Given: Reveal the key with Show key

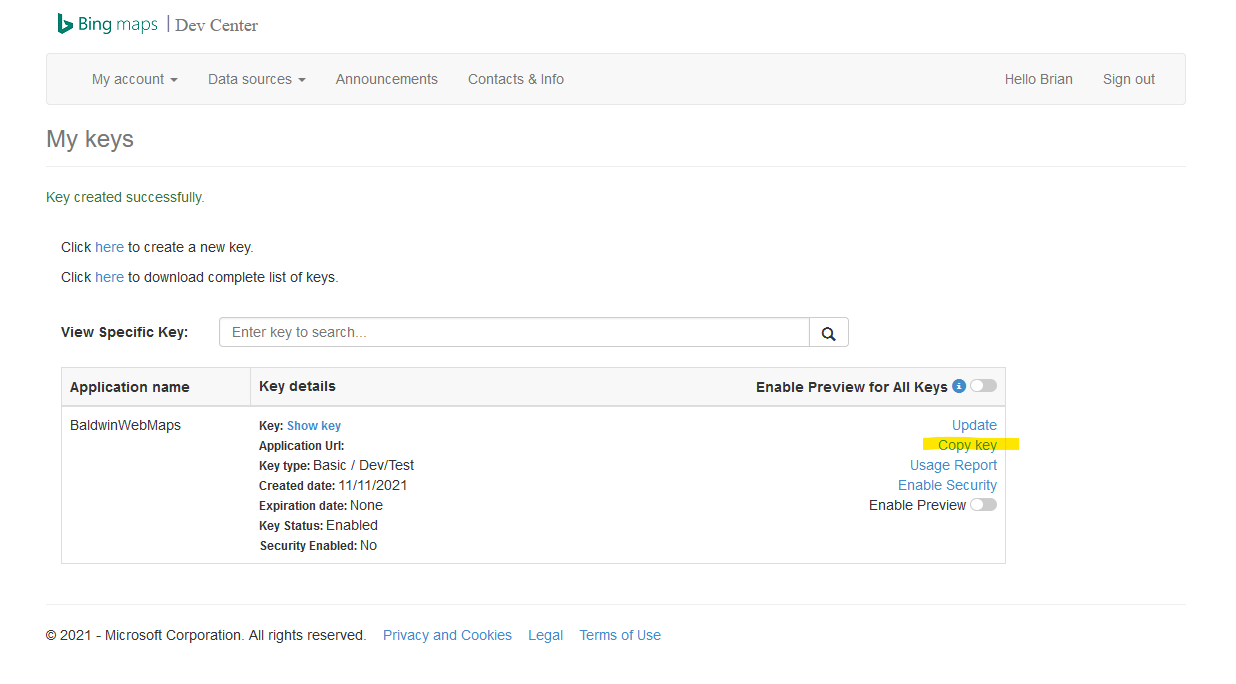Looking at the screenshot, I should [313, 425].
